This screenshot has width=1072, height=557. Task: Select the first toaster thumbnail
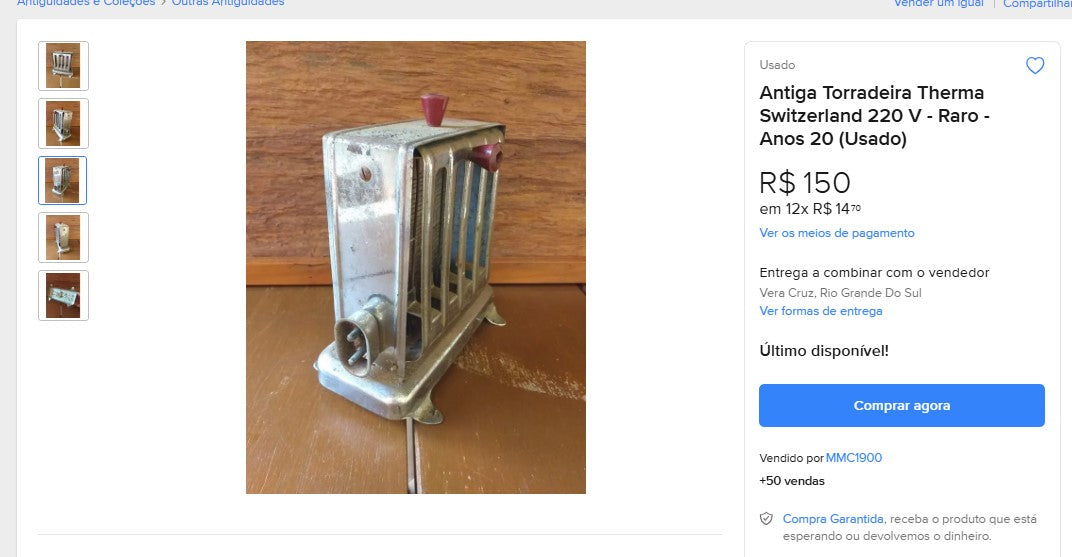[x=64, y=66]
